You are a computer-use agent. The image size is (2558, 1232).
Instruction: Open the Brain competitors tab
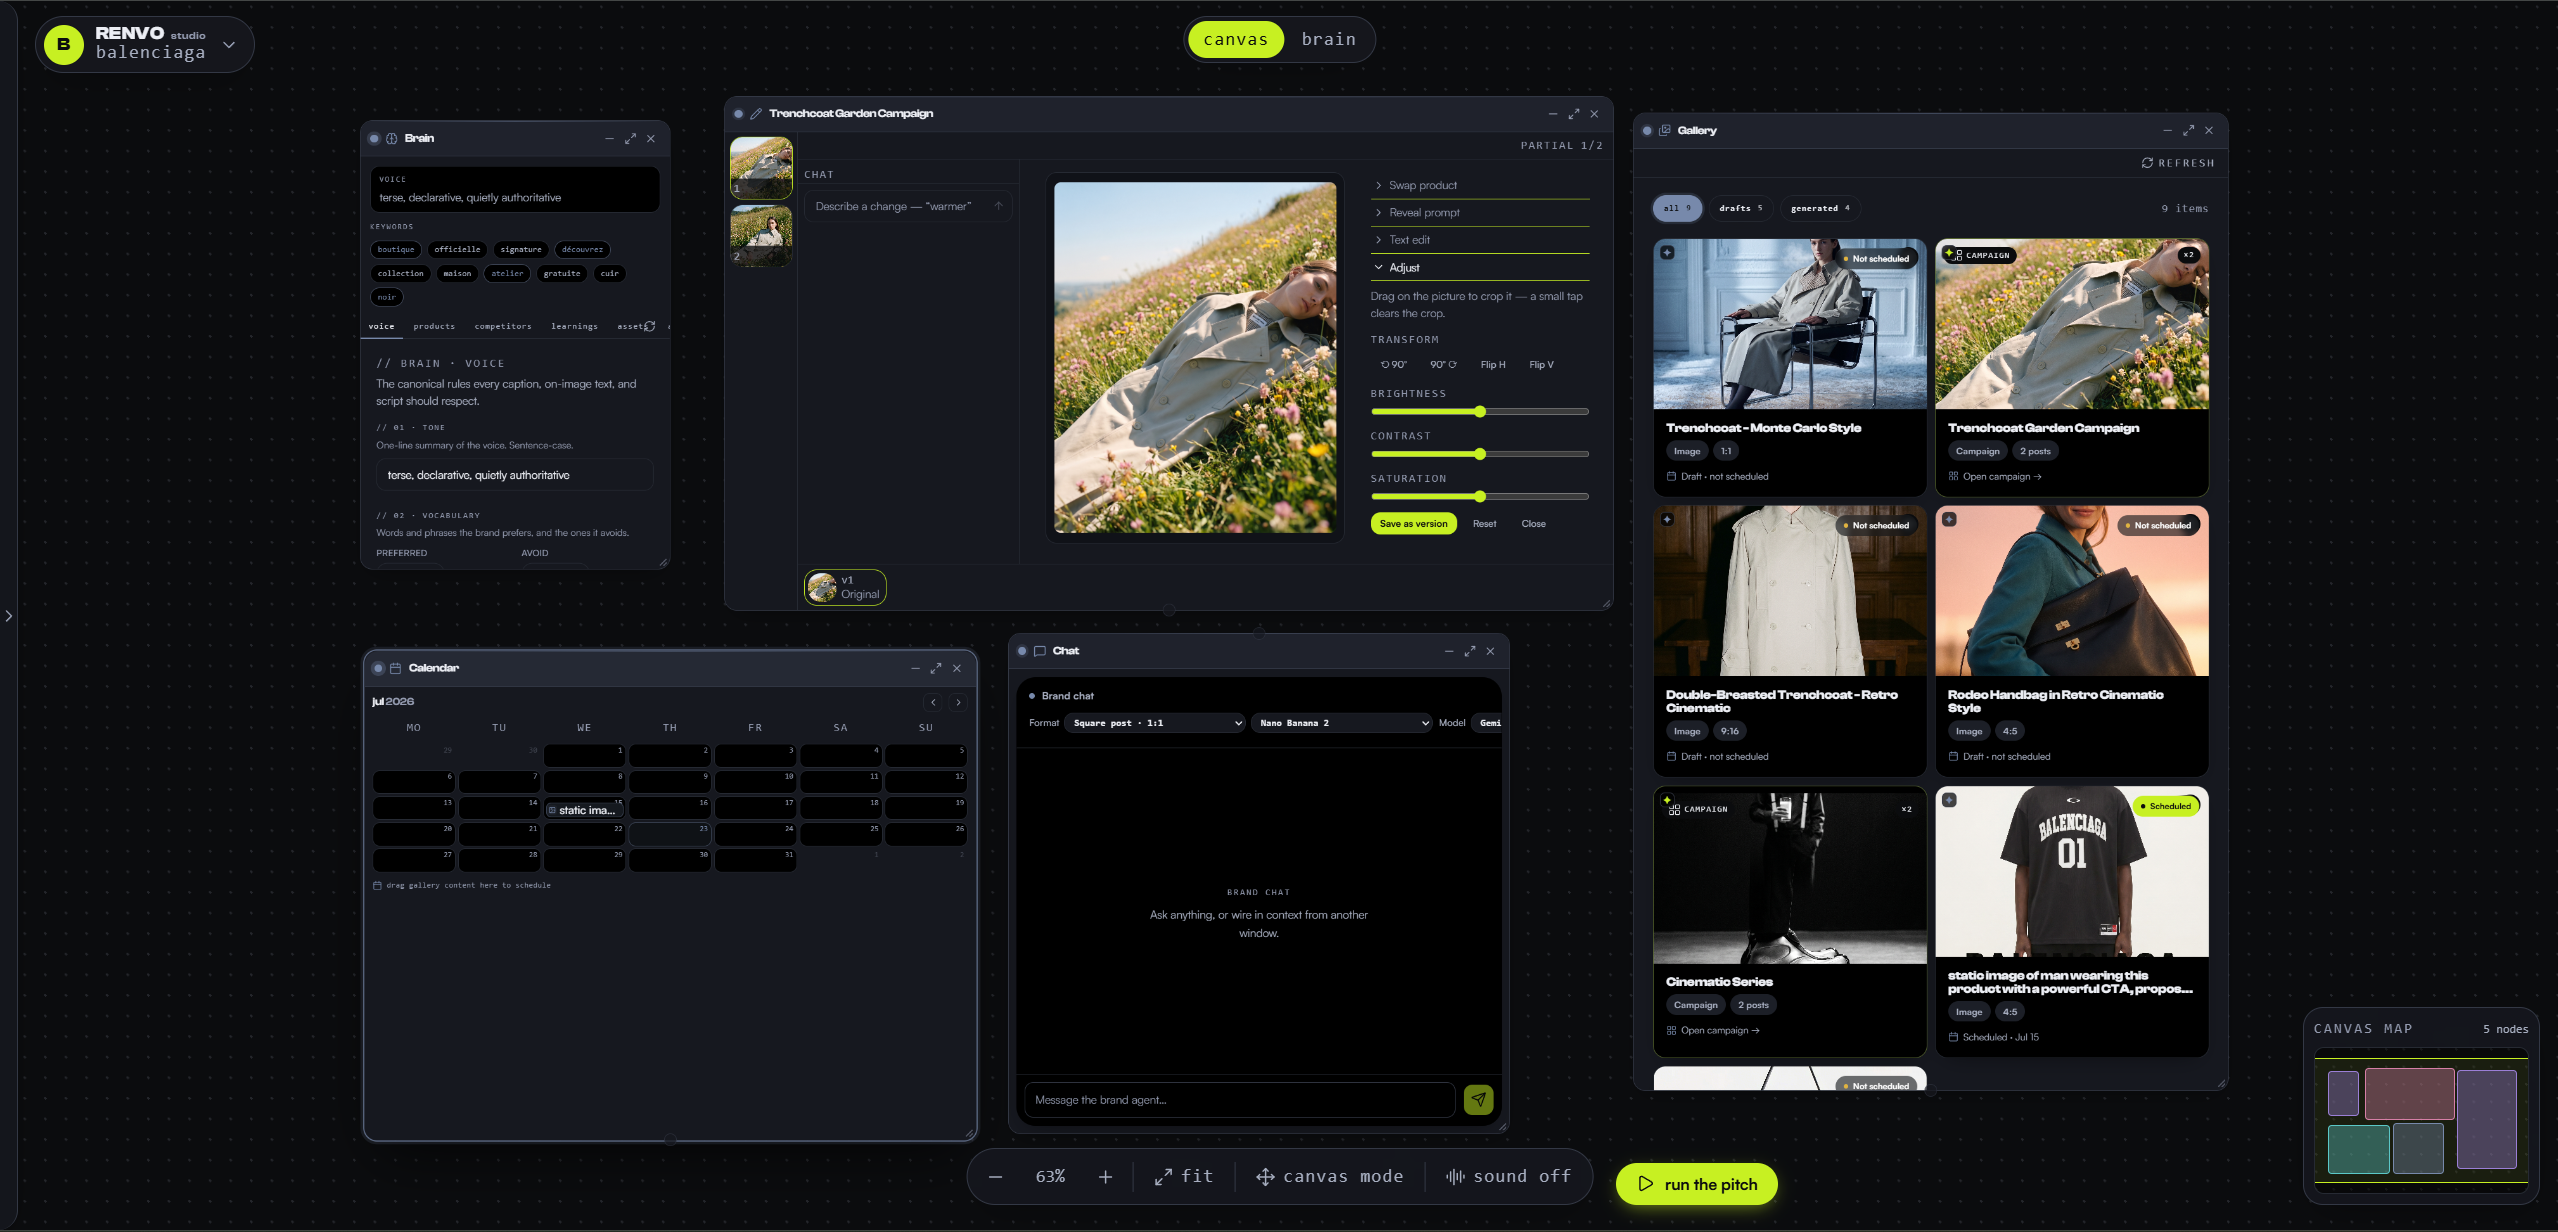(503, 327)
